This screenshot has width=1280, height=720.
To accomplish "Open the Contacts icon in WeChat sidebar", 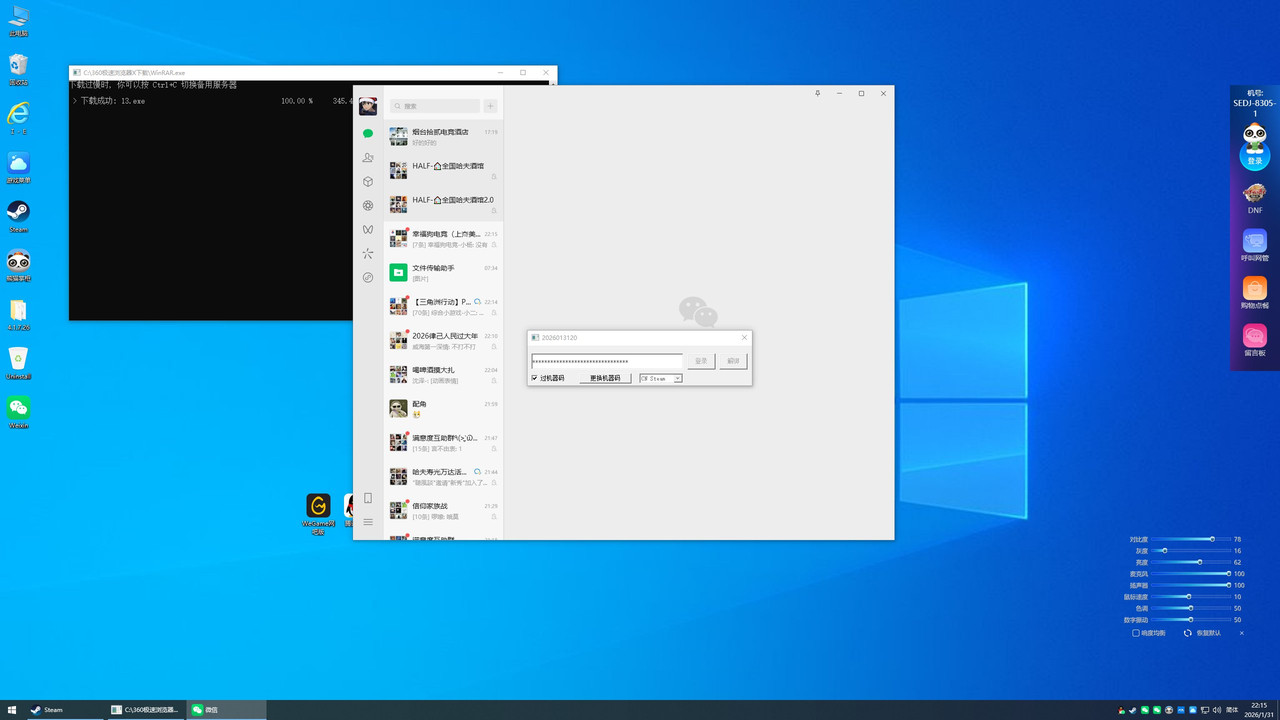I will (368, 158).
